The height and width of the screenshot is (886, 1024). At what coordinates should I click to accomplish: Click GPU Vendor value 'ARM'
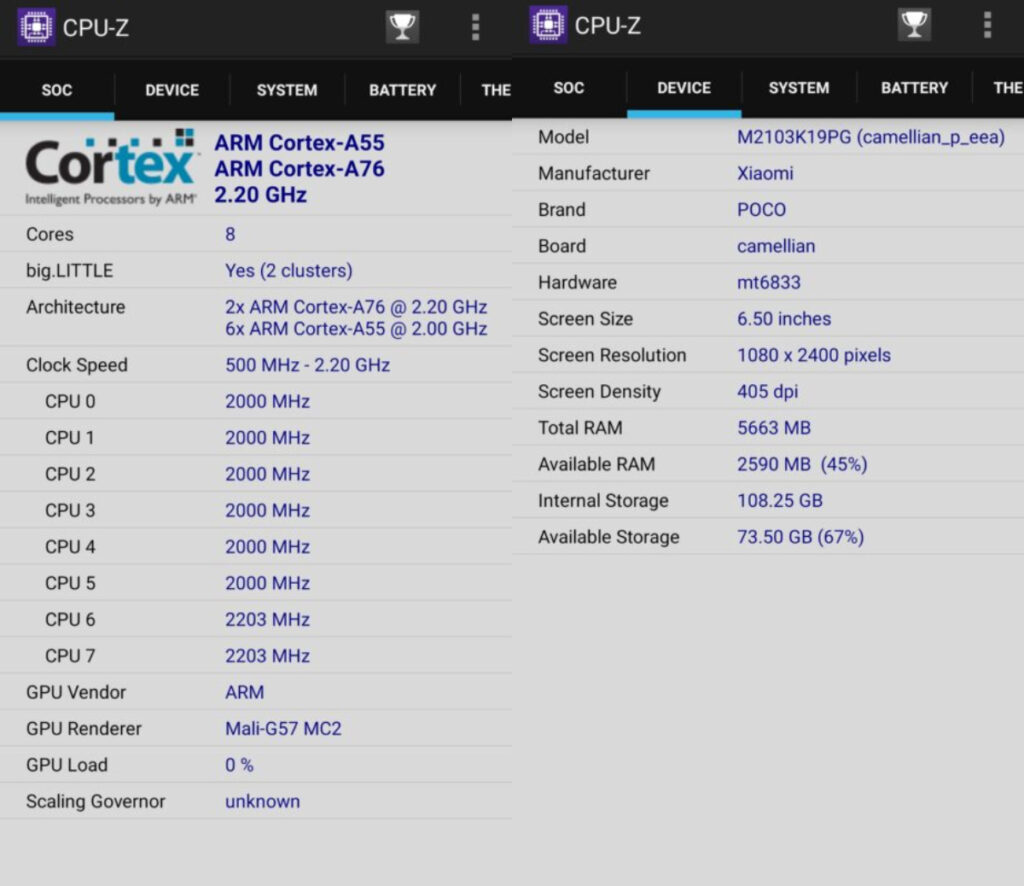245,692
